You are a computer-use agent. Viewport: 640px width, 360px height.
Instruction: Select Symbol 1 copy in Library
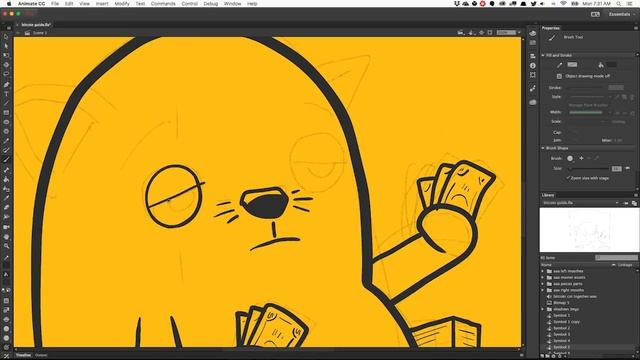tap(566, 322)
